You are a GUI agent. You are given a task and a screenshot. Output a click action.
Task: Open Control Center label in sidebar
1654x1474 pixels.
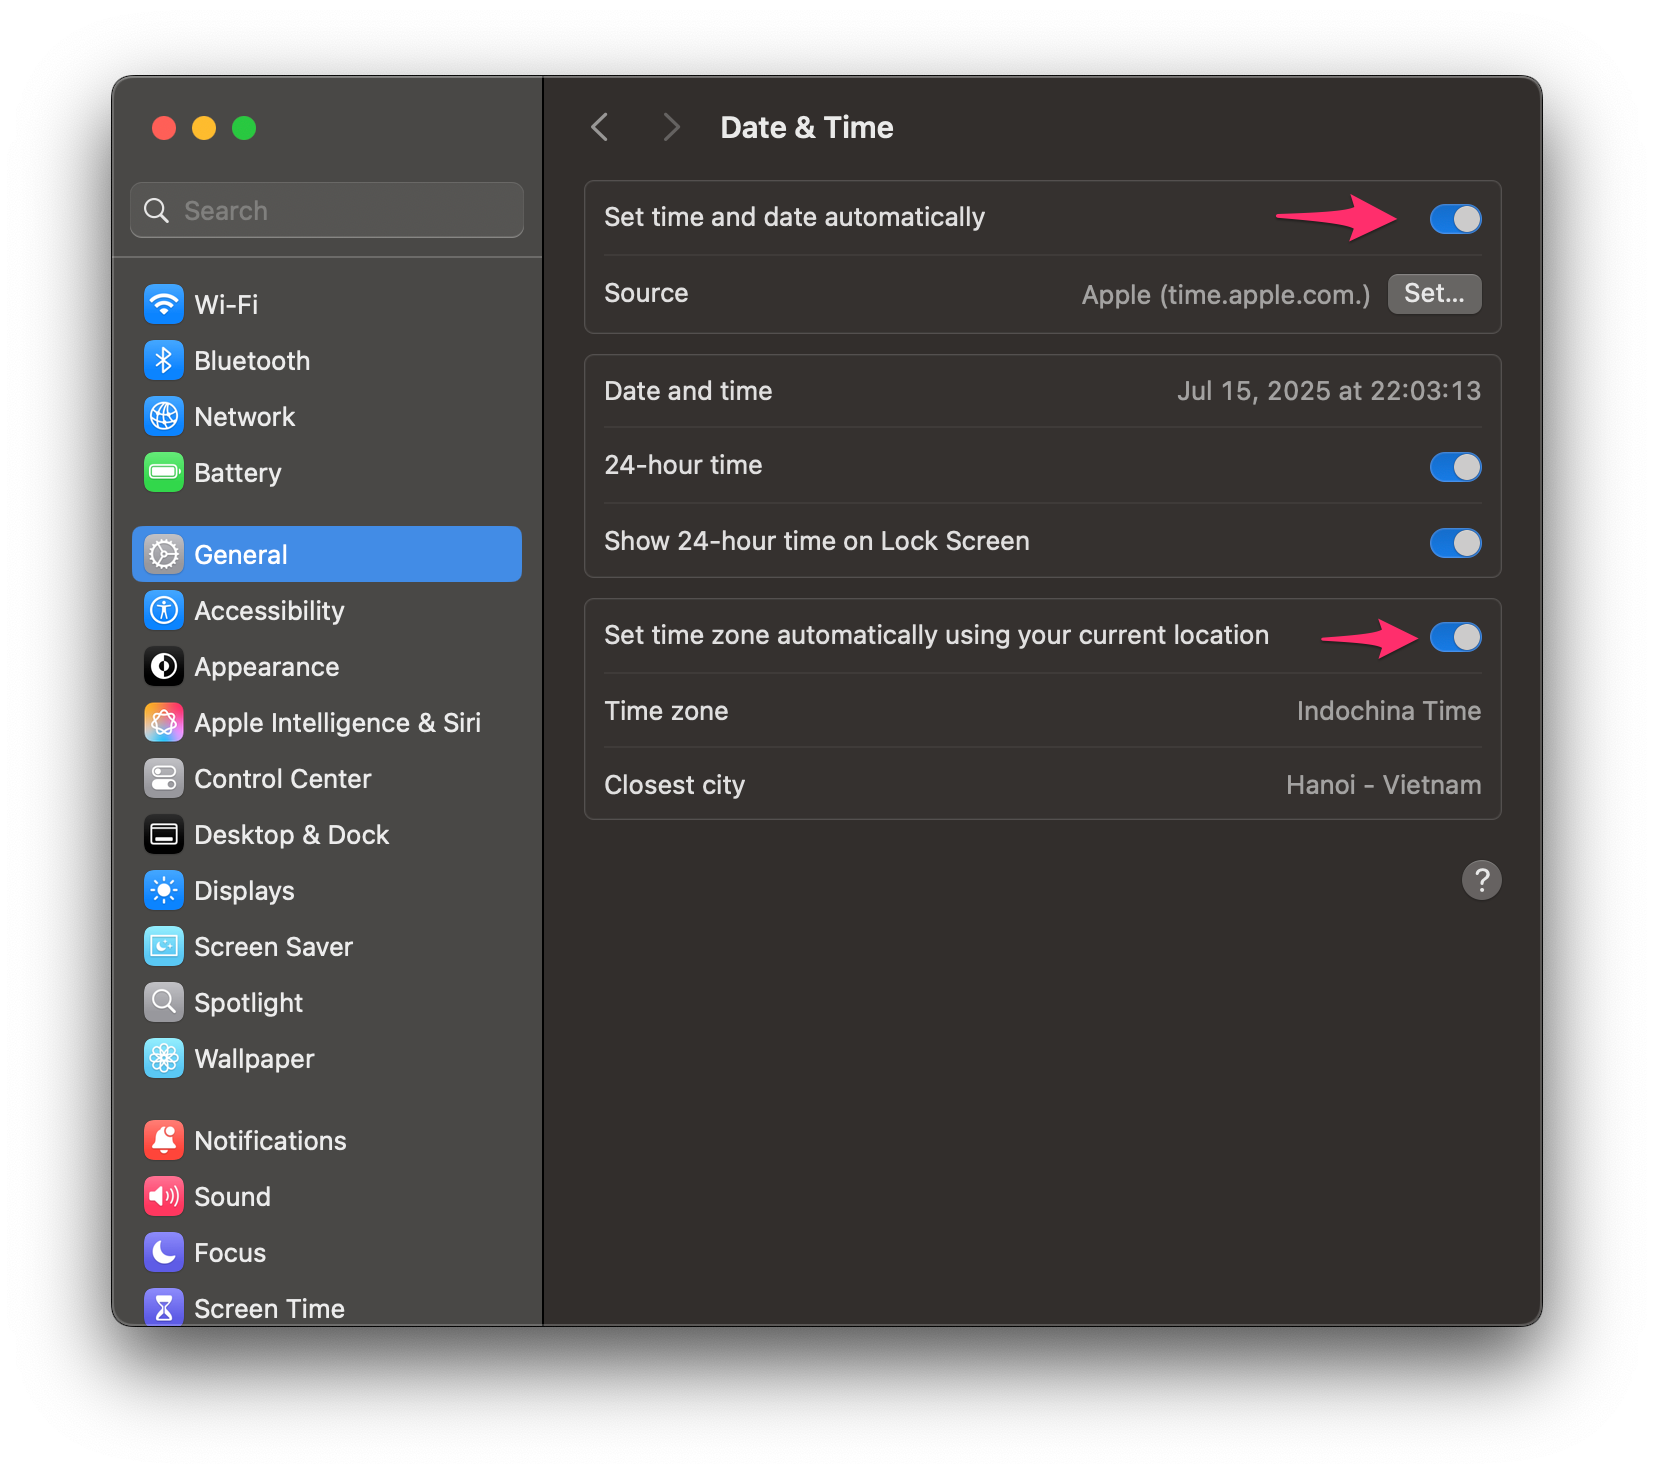click(282, 779)
